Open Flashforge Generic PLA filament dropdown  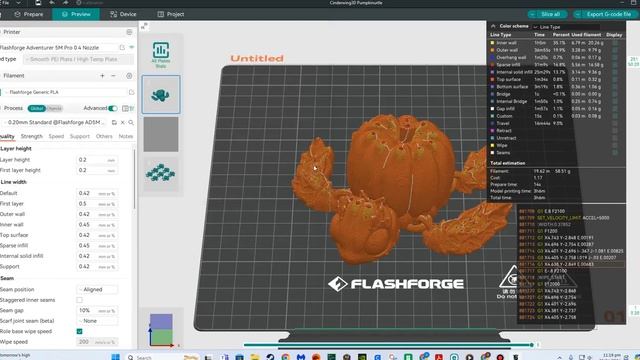(65, 92)
